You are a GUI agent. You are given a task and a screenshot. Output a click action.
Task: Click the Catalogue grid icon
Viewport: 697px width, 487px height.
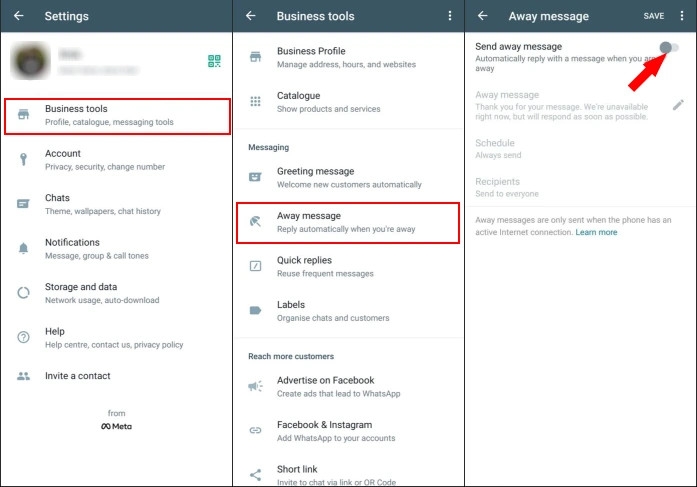pyautogui.click(x=256, y=101)
